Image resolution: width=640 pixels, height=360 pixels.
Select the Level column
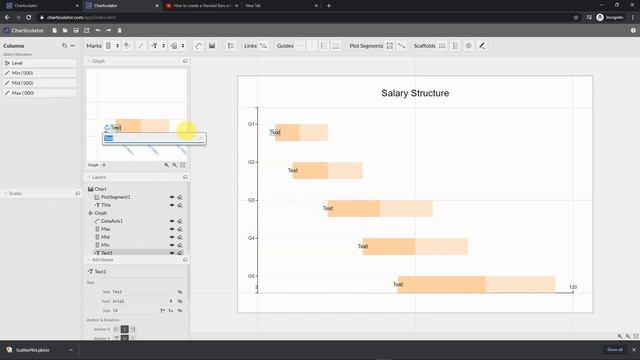pyautogui.click(x=40, y=63)
